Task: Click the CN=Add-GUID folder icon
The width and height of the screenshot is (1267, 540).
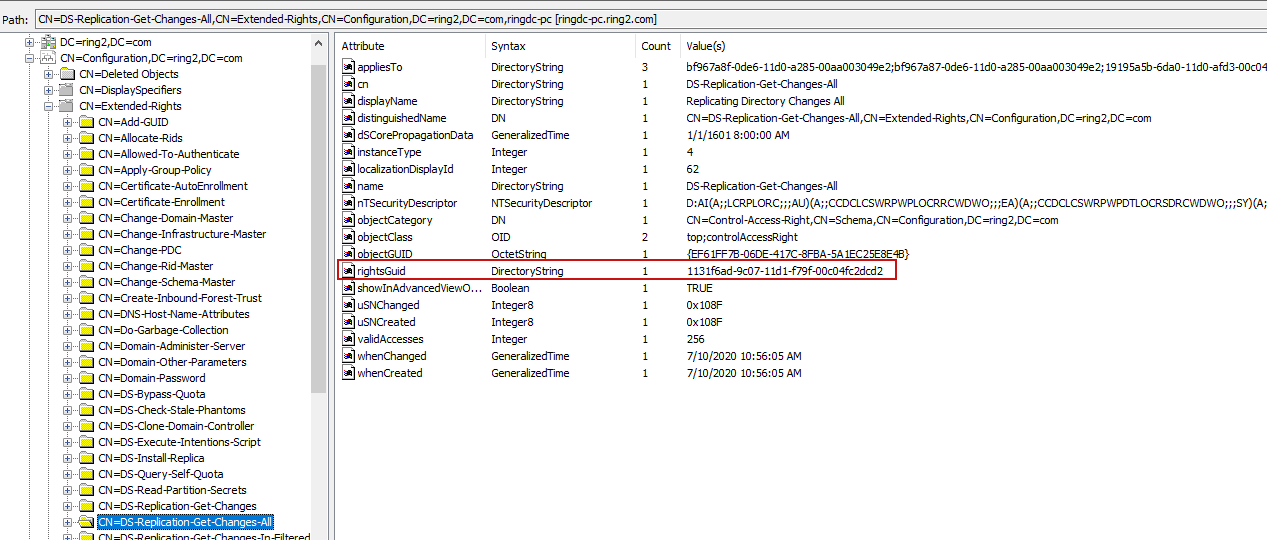Action: [x=86, y=122]
